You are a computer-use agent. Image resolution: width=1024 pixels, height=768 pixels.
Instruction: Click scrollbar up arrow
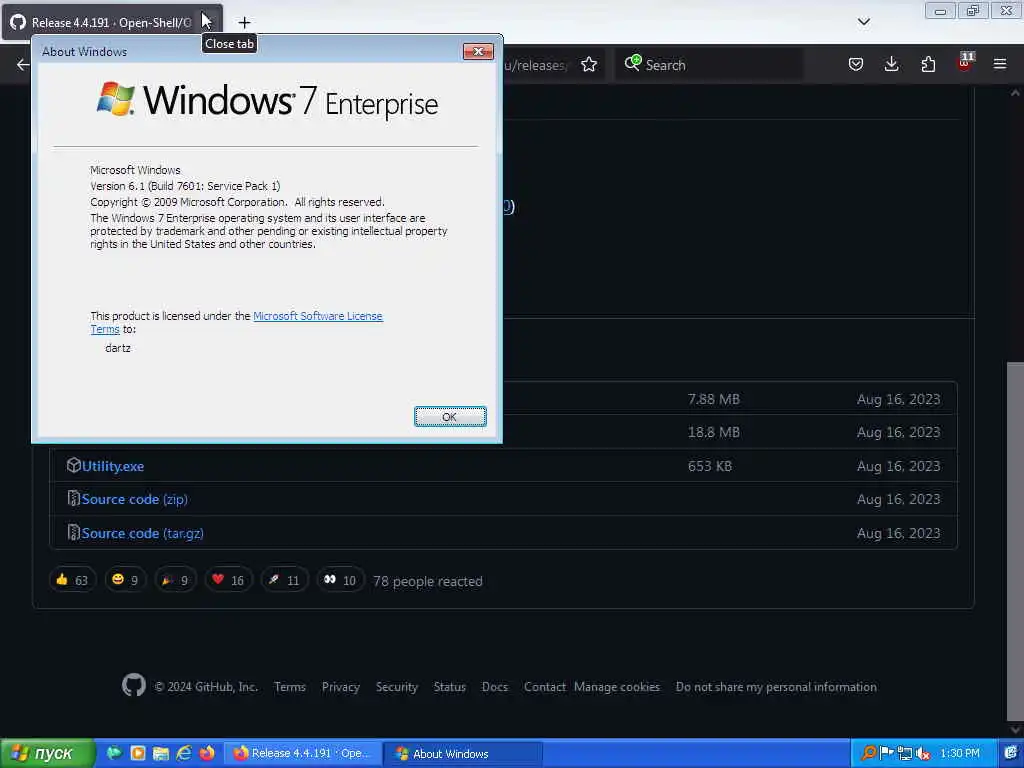point(1015,93)
